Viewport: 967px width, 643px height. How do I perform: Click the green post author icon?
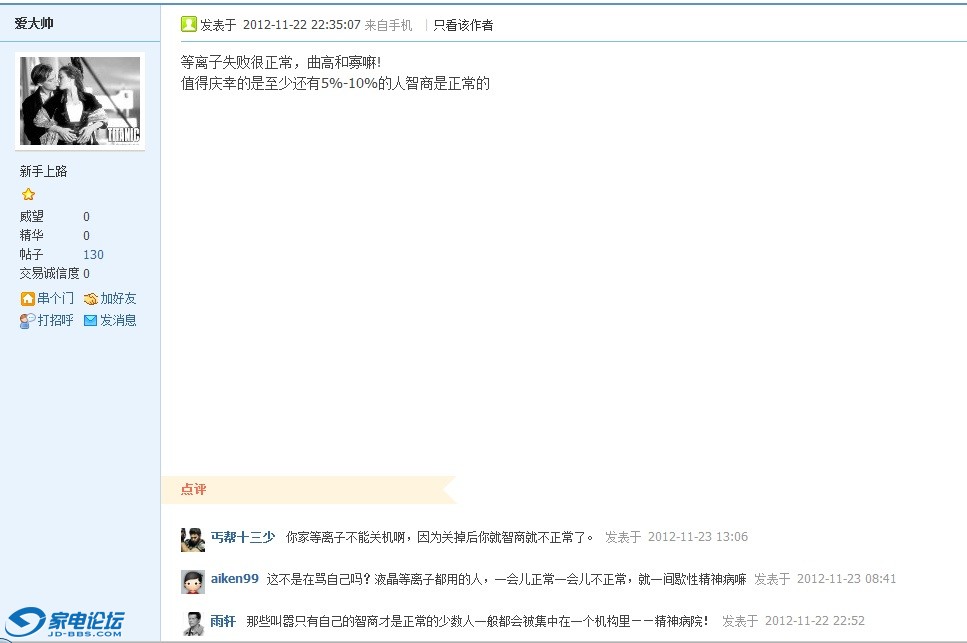click(188, 24)
